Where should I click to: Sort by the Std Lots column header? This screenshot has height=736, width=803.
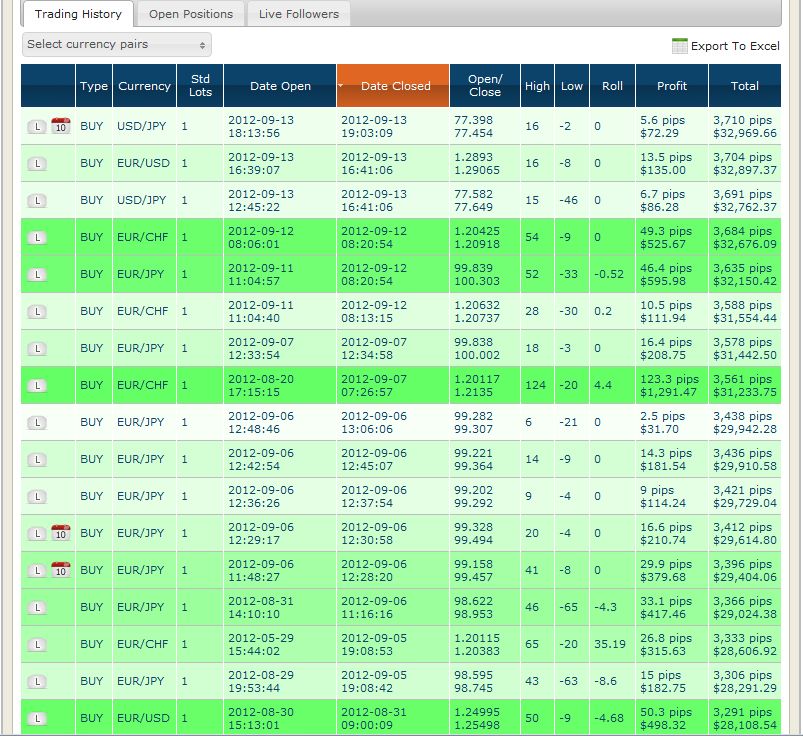[x=200, y=86]
